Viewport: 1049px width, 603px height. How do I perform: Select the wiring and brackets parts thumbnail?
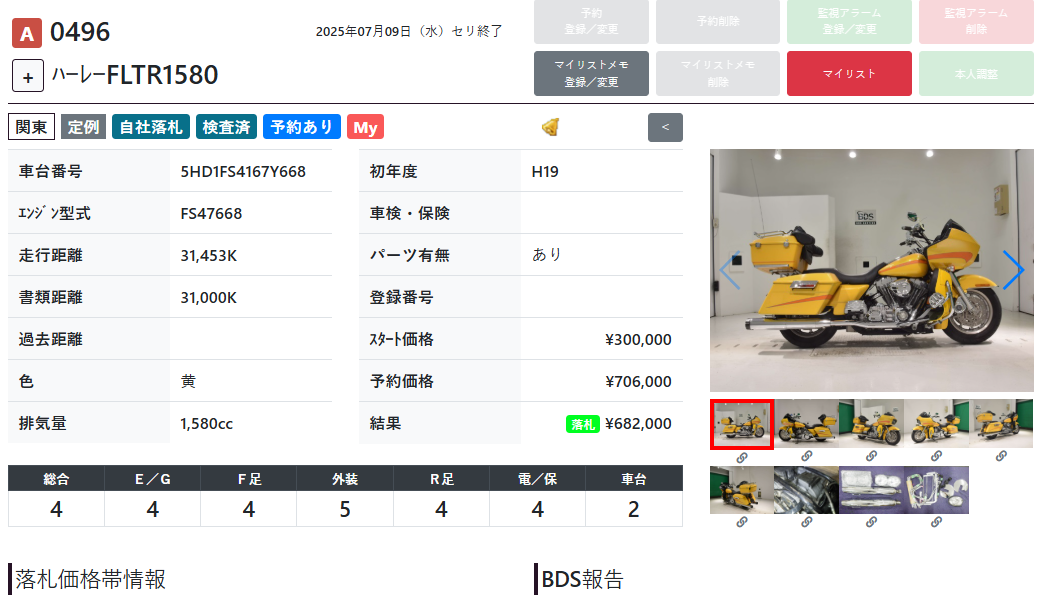tap(936, 490)
